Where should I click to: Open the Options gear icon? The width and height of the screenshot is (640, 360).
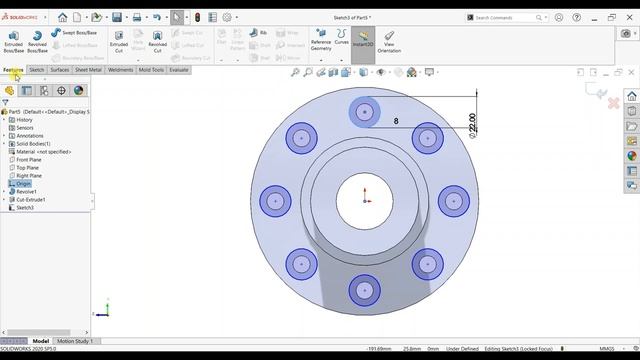(x=227, y=18)
